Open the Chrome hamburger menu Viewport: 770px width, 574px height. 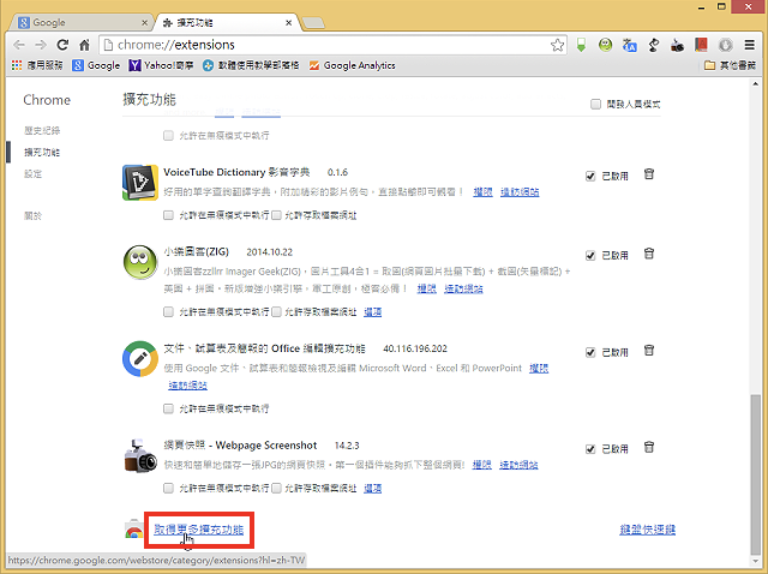click(x=749, y=45)
